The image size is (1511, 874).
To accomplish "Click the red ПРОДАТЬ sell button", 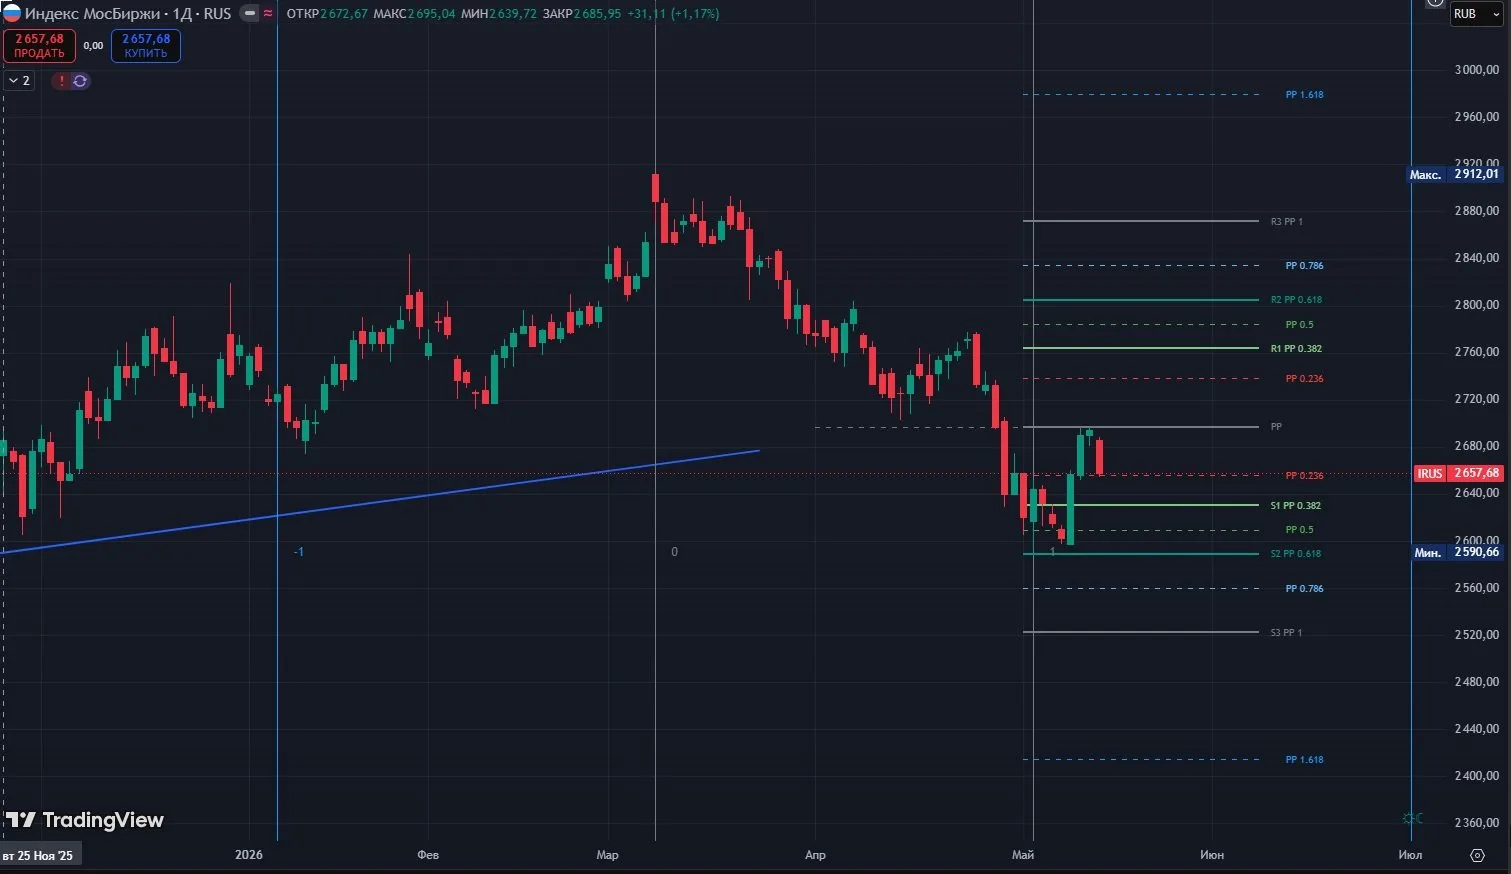I will click(x=39, y=45).
